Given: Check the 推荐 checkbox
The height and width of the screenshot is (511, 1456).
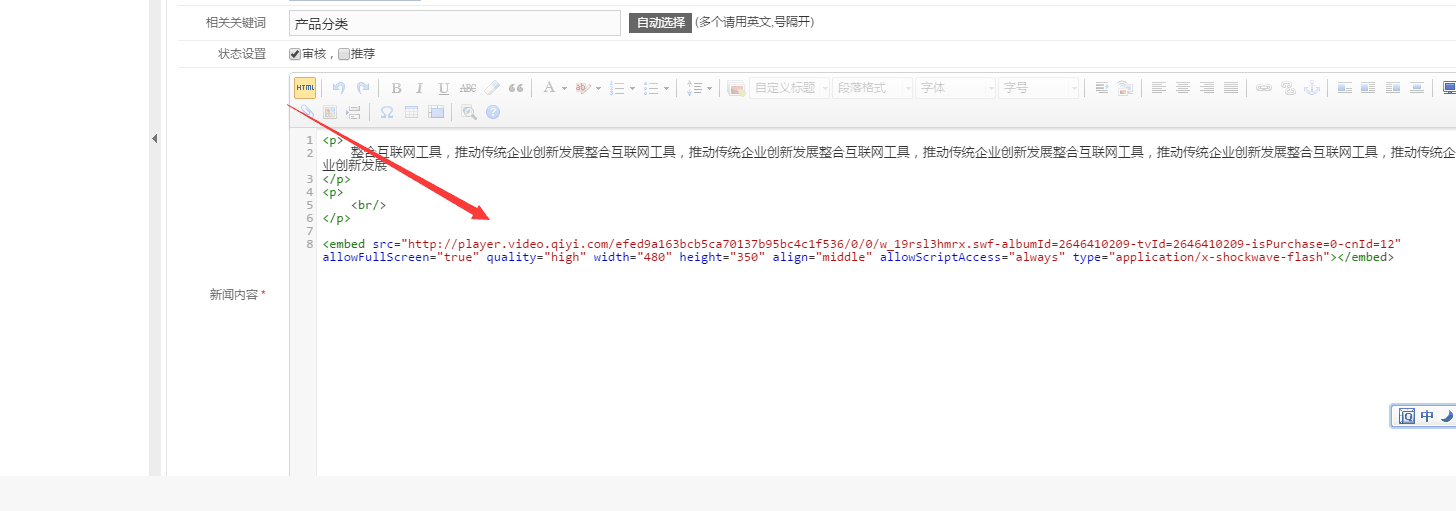Looking at the screenshot, I should pos(344,54).
